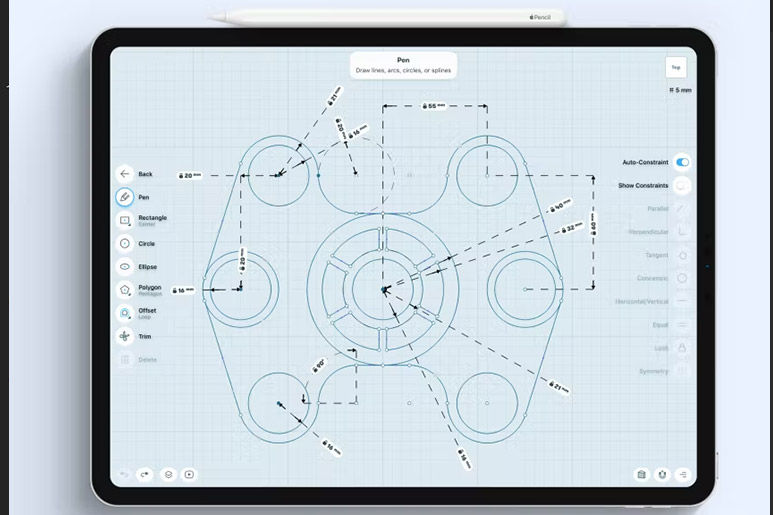Tap the Lock constraint icon
773x515 pixels.
point(682,348)
